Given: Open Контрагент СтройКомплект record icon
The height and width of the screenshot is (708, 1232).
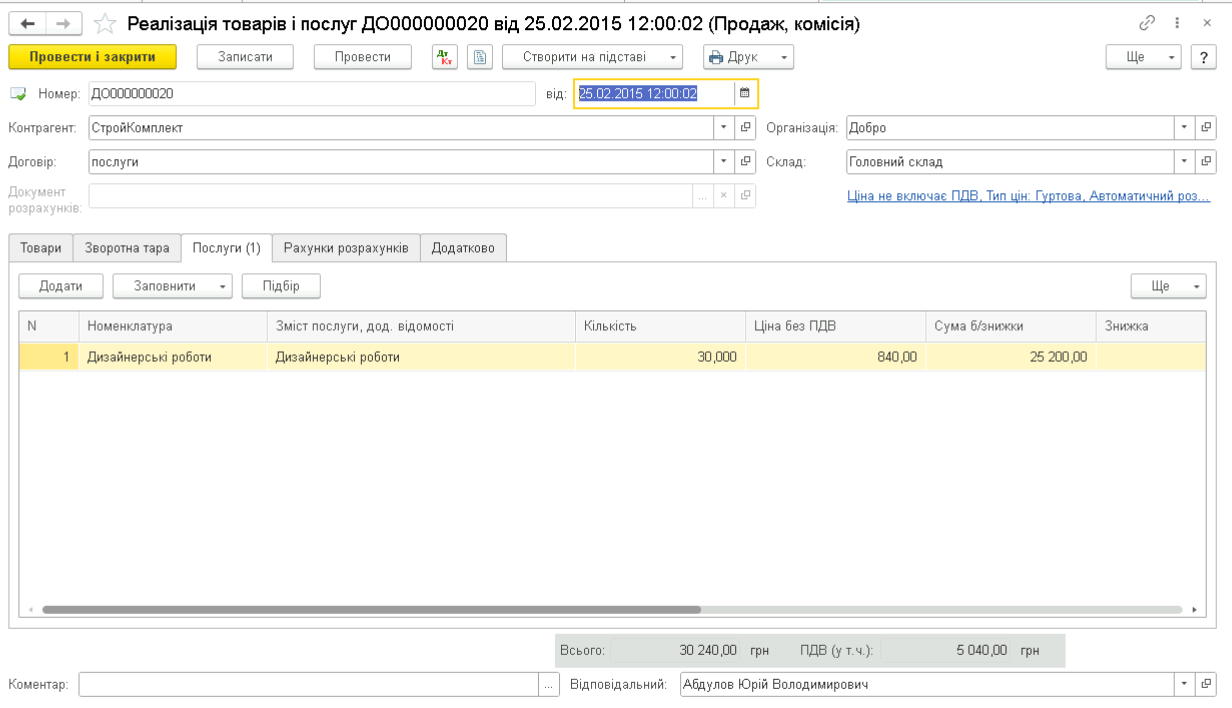Looking at the screenshot, I should pos(746,128).
